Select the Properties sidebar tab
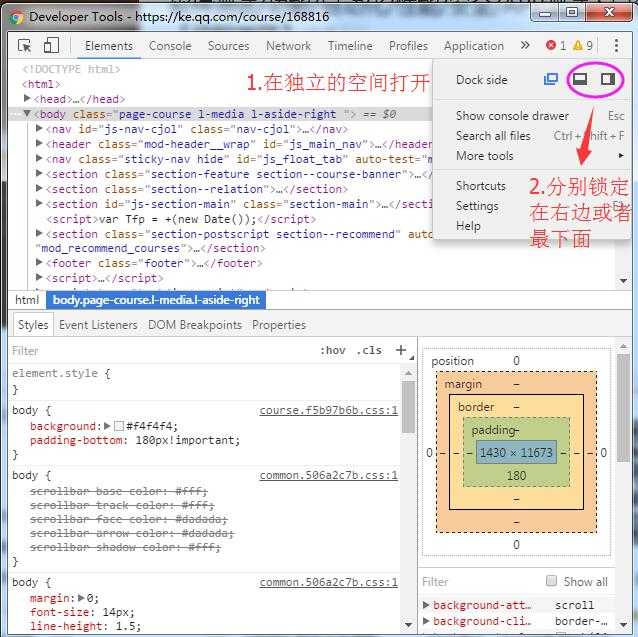The height and width of the screenshot is (637, 638). pos(279,325)
